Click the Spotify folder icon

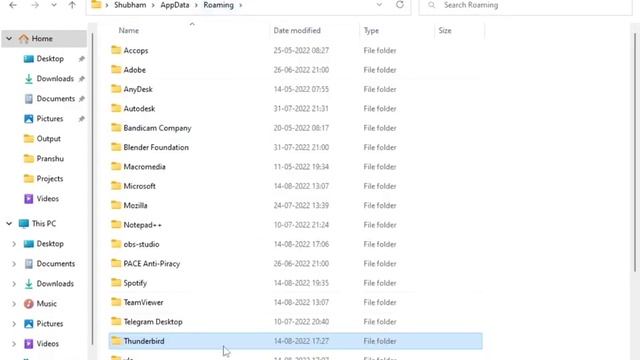pyautogui.click(x=116, y=282)
